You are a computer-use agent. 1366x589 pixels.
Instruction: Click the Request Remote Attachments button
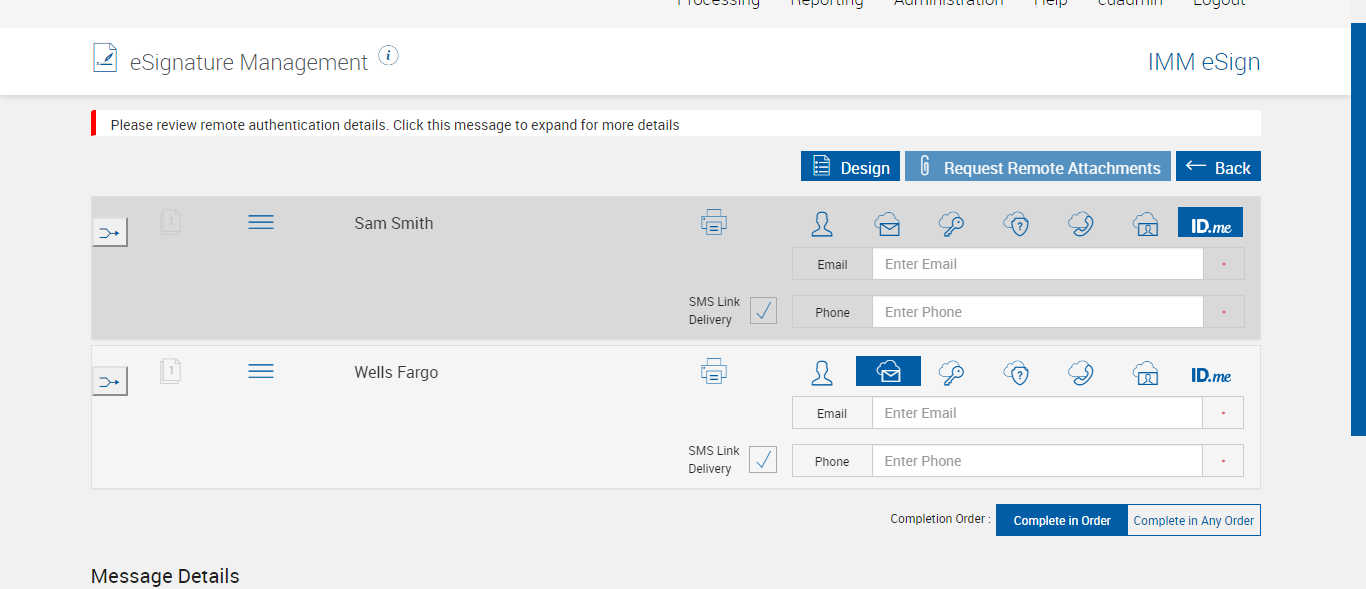(x=1038, y=167)
